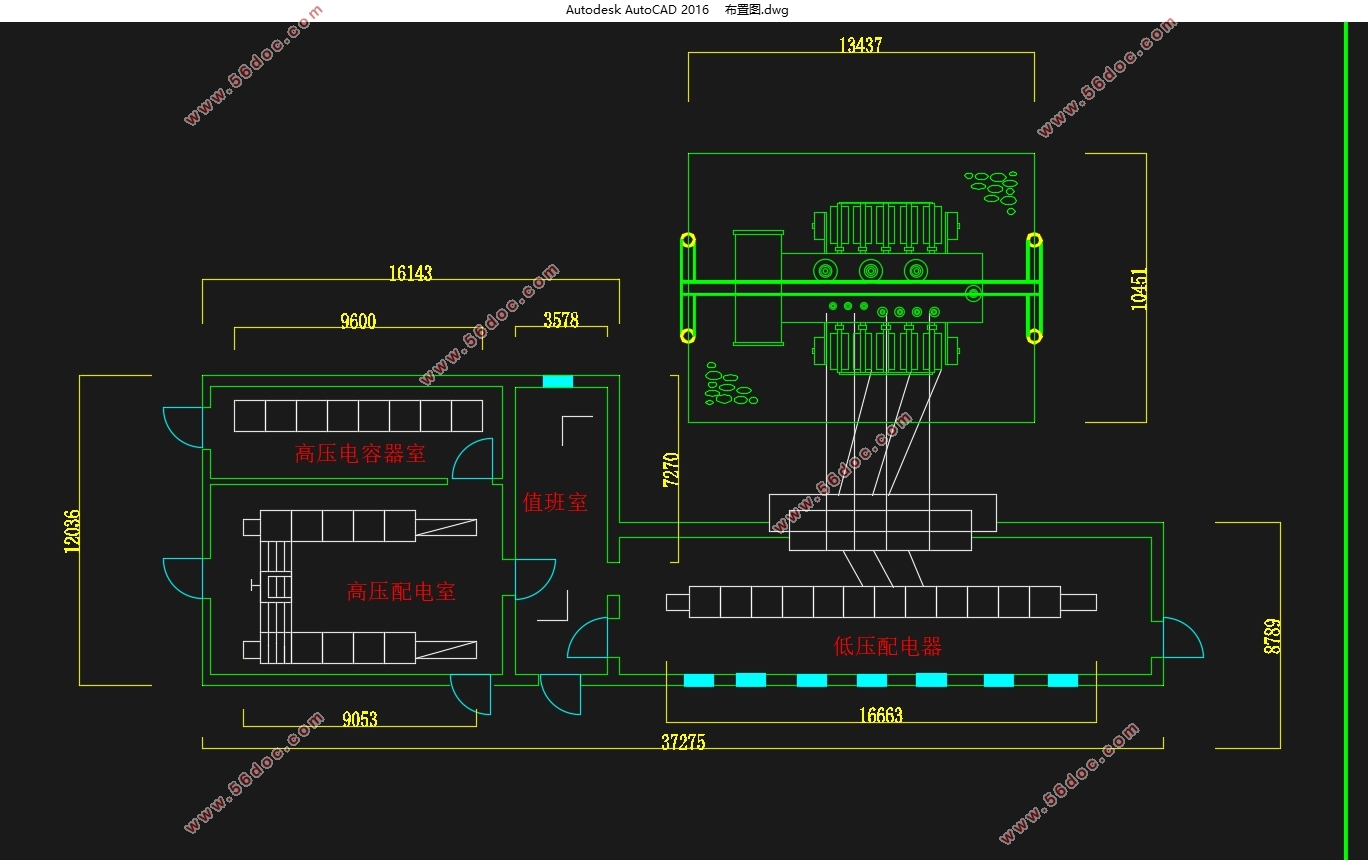
Task: Click the 16663 dimension text
Action: click(x=881, y=715)
